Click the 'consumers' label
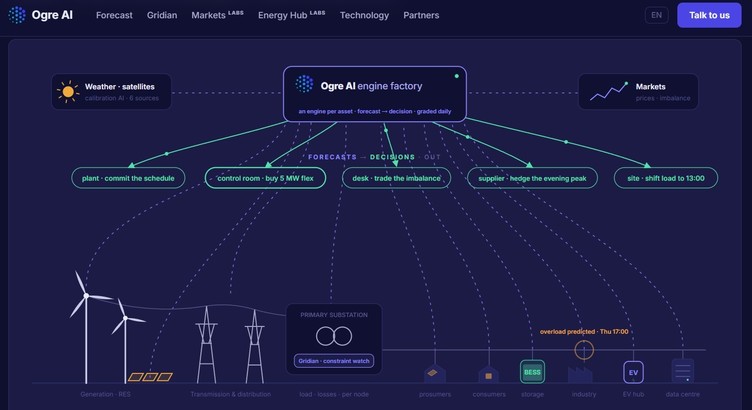752x410 pixels. tap(489, 394)
